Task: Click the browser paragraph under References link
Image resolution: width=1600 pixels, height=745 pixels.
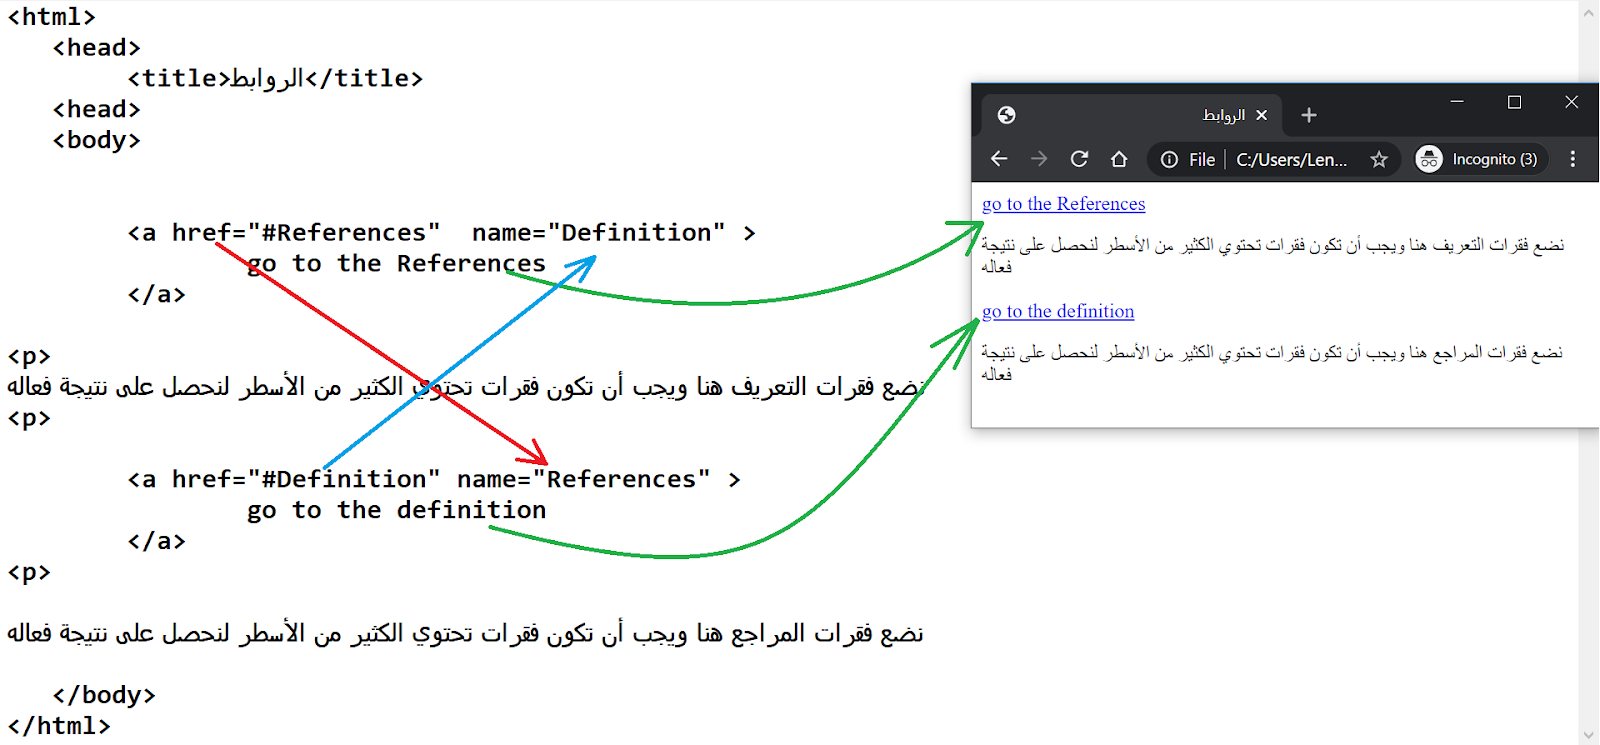Action: [x=1272, y=256]
